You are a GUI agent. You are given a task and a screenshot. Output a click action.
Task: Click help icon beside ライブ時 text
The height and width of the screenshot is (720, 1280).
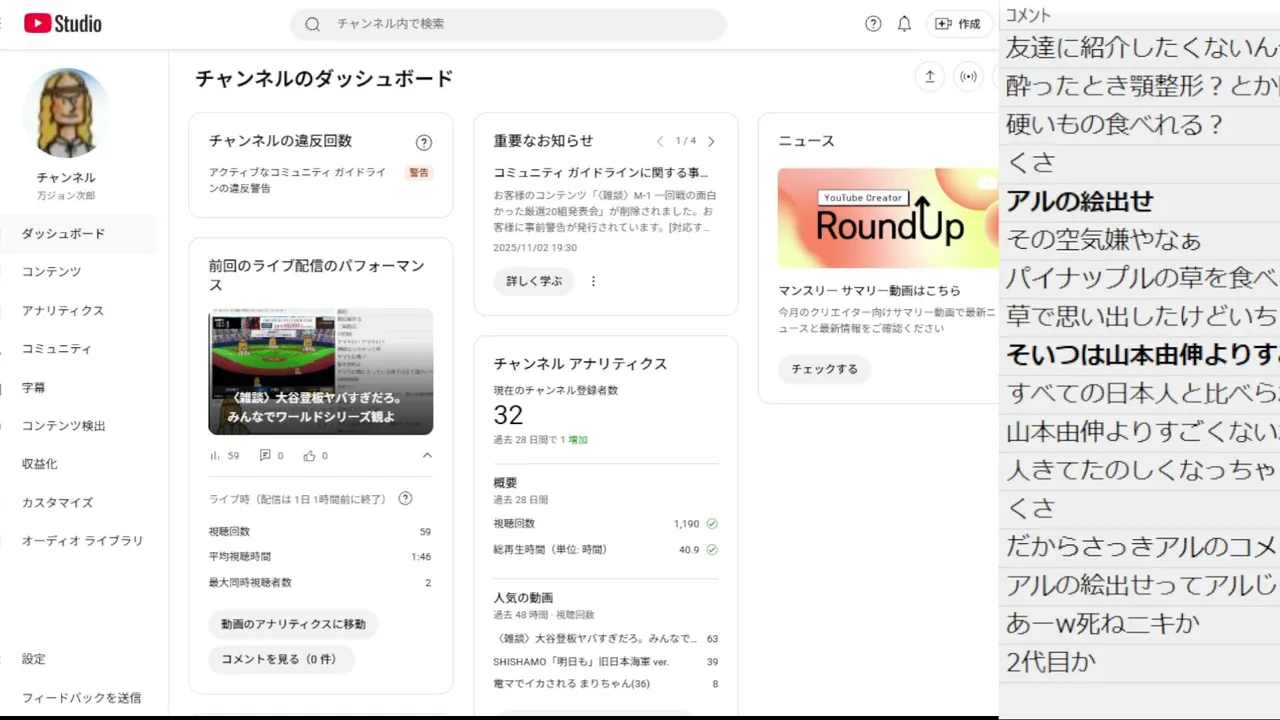point(405,498)
